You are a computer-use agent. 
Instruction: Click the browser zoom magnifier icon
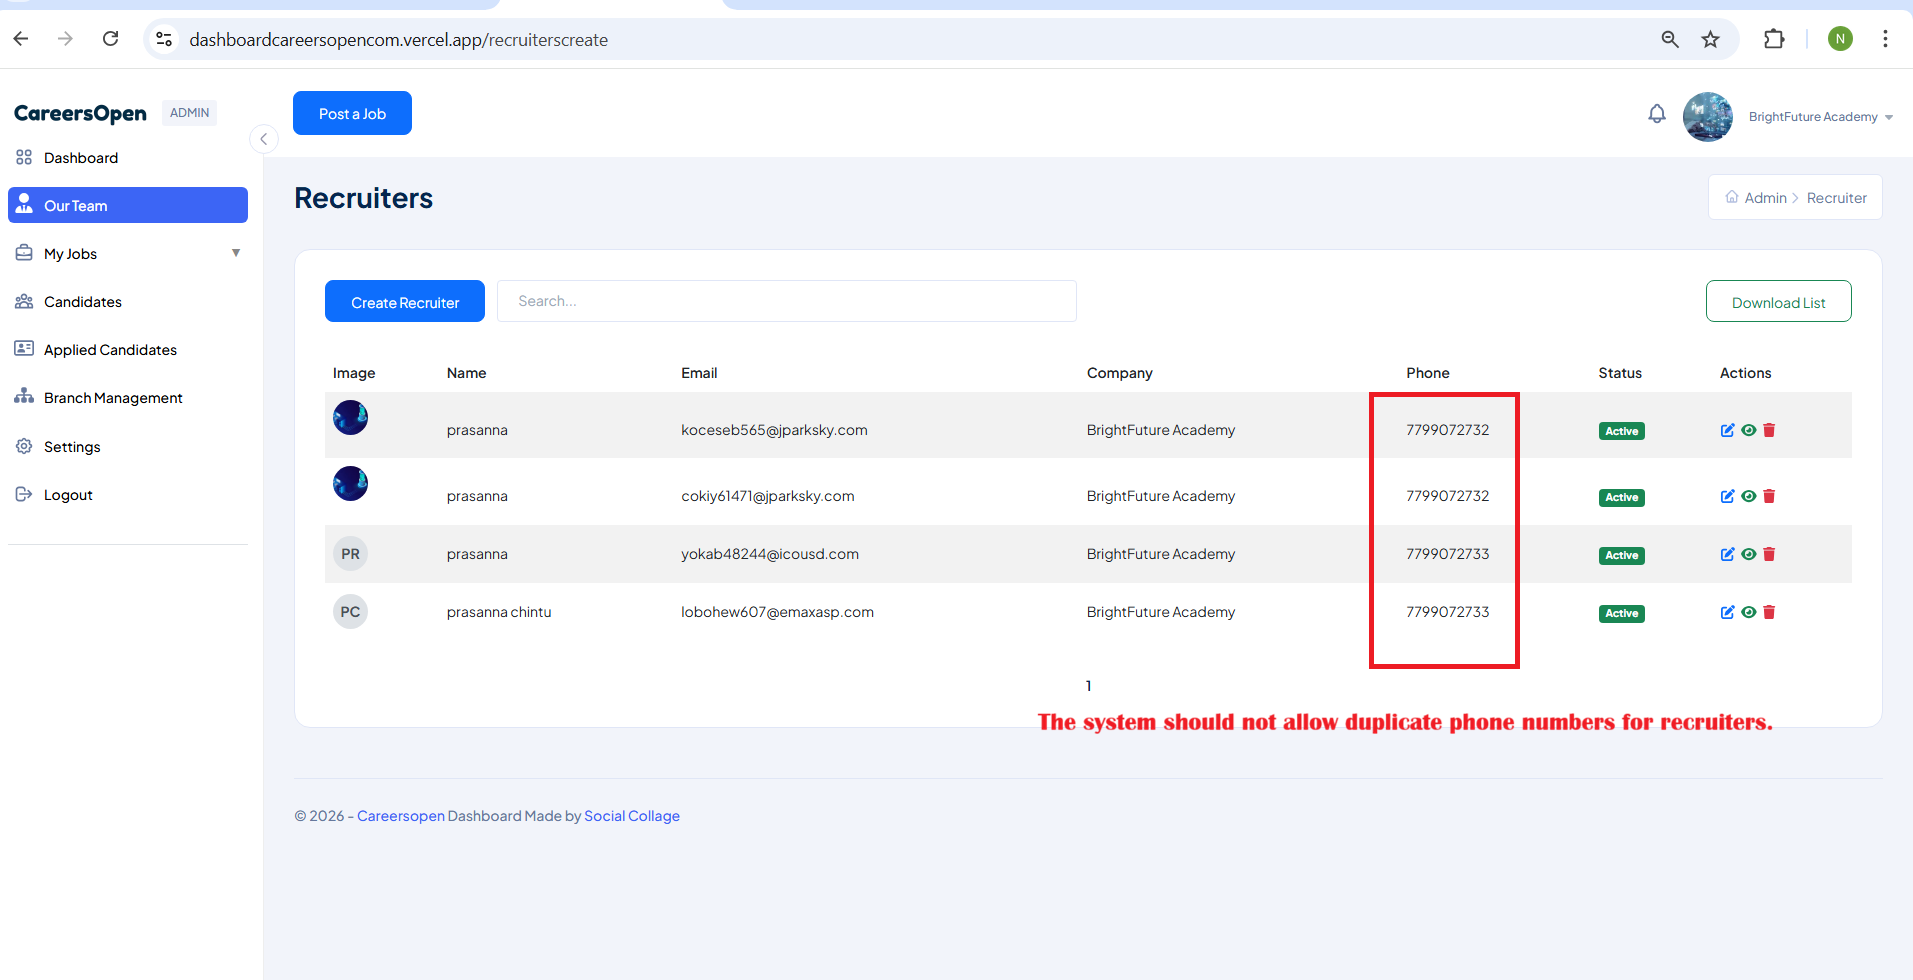point(1669,39)
